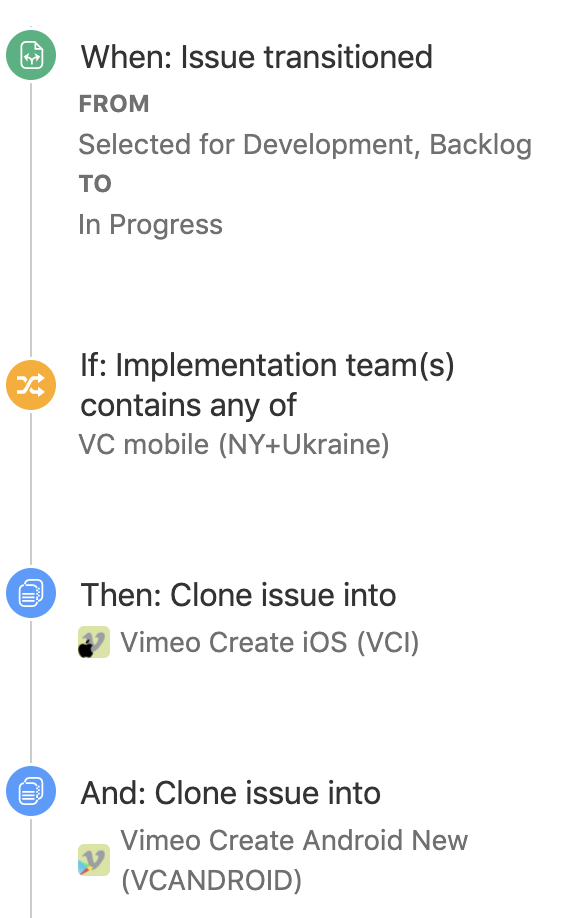Click the TO label in the trigger
The height and width of the screenshot is (918, 570).
pos(95,184)
